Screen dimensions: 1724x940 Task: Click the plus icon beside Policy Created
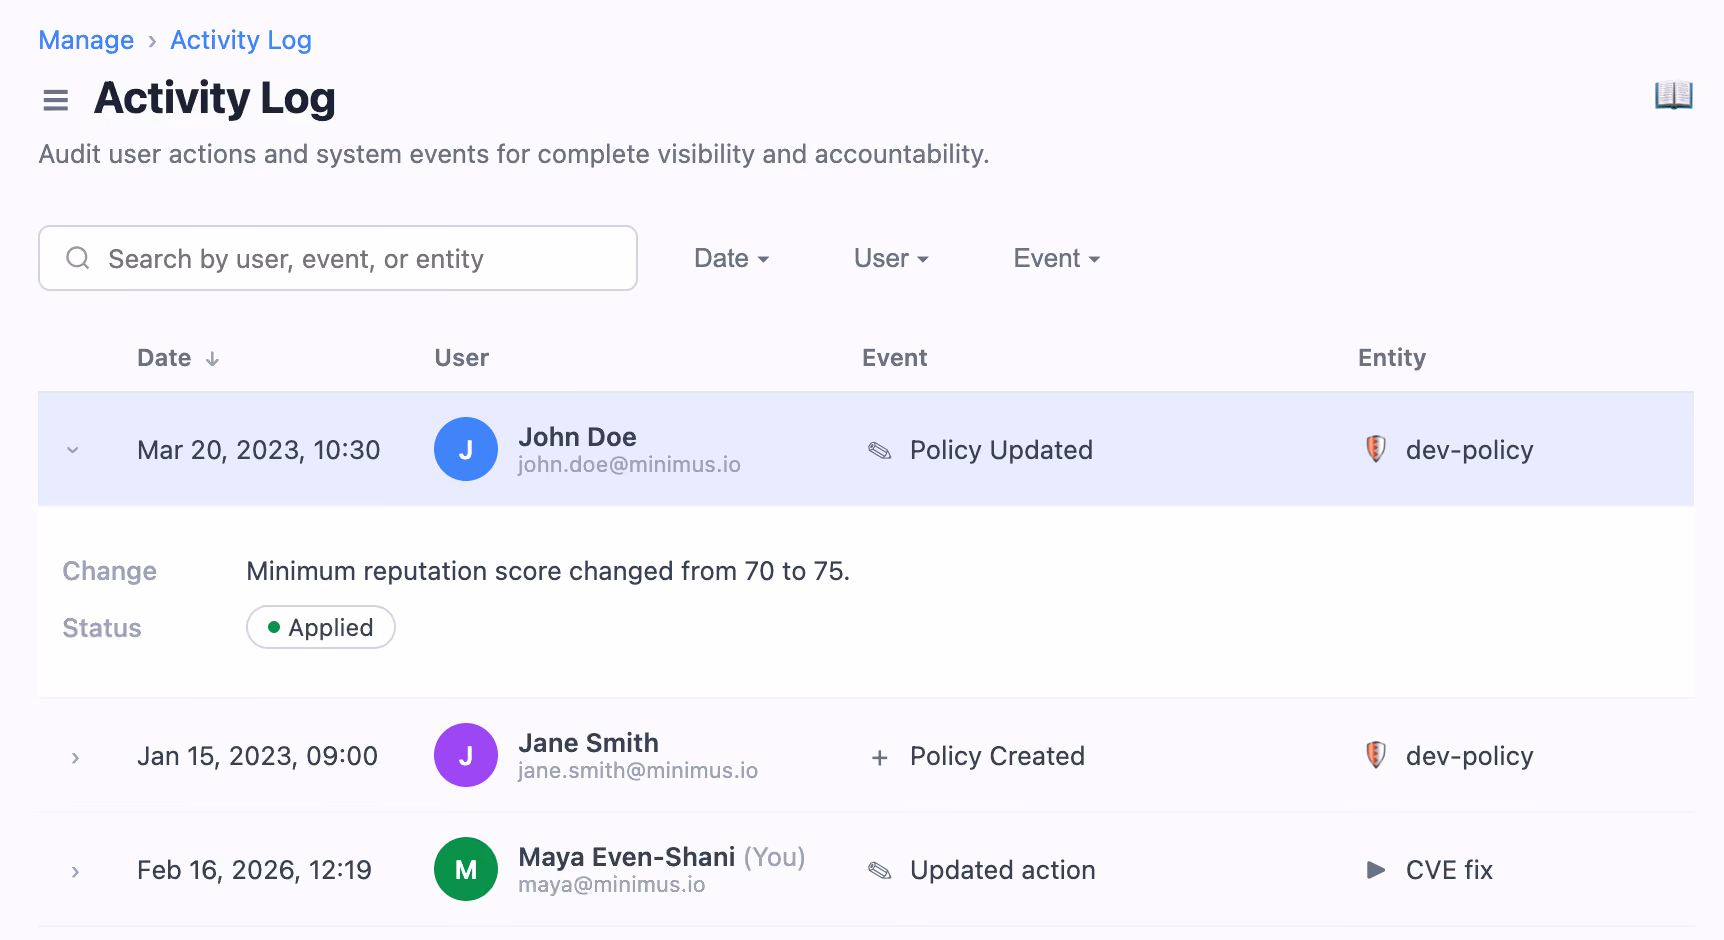click(880, 757)
